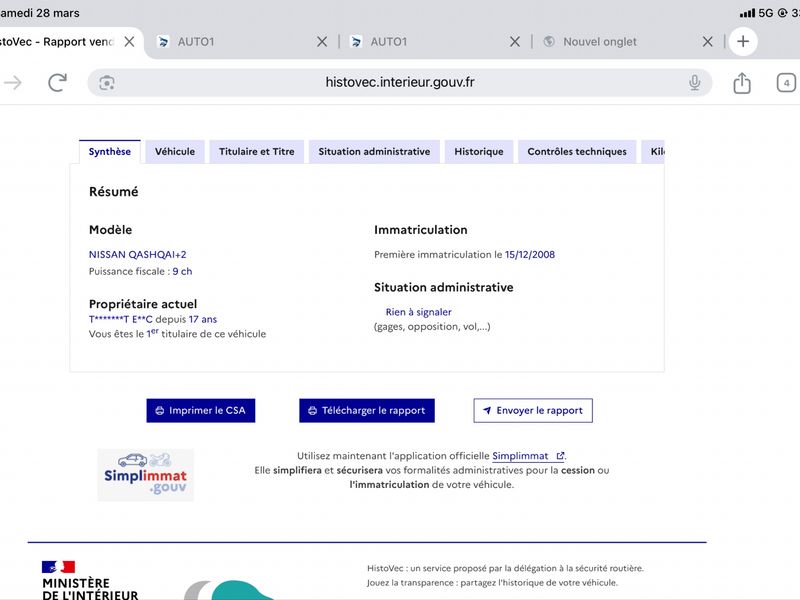Click the 9 ch fiscal power value
This screenshot has width=800, height=600.
(182, 271)
